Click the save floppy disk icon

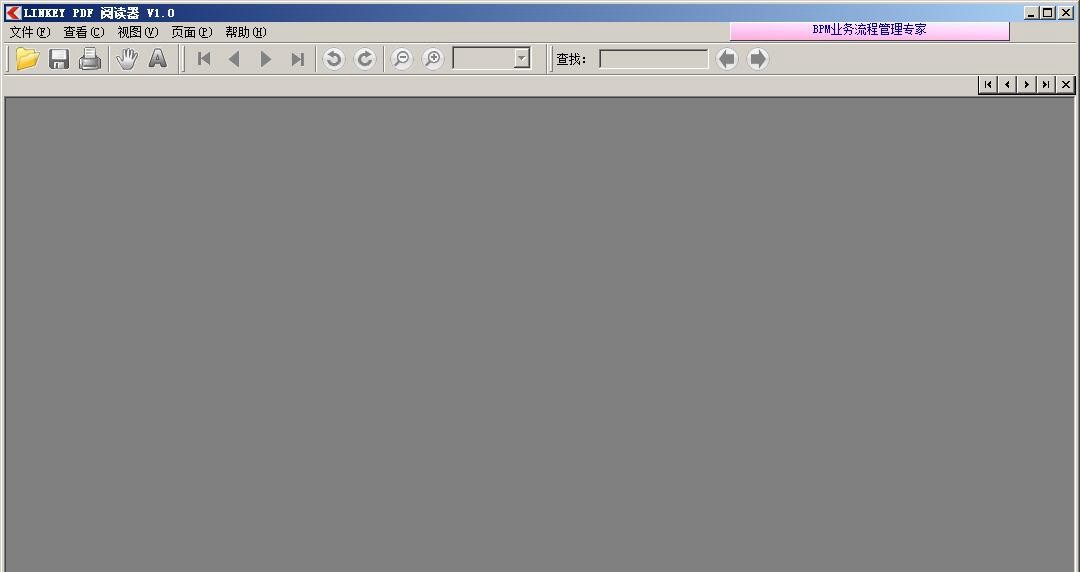pyautogui.click(x=59, y=59)
